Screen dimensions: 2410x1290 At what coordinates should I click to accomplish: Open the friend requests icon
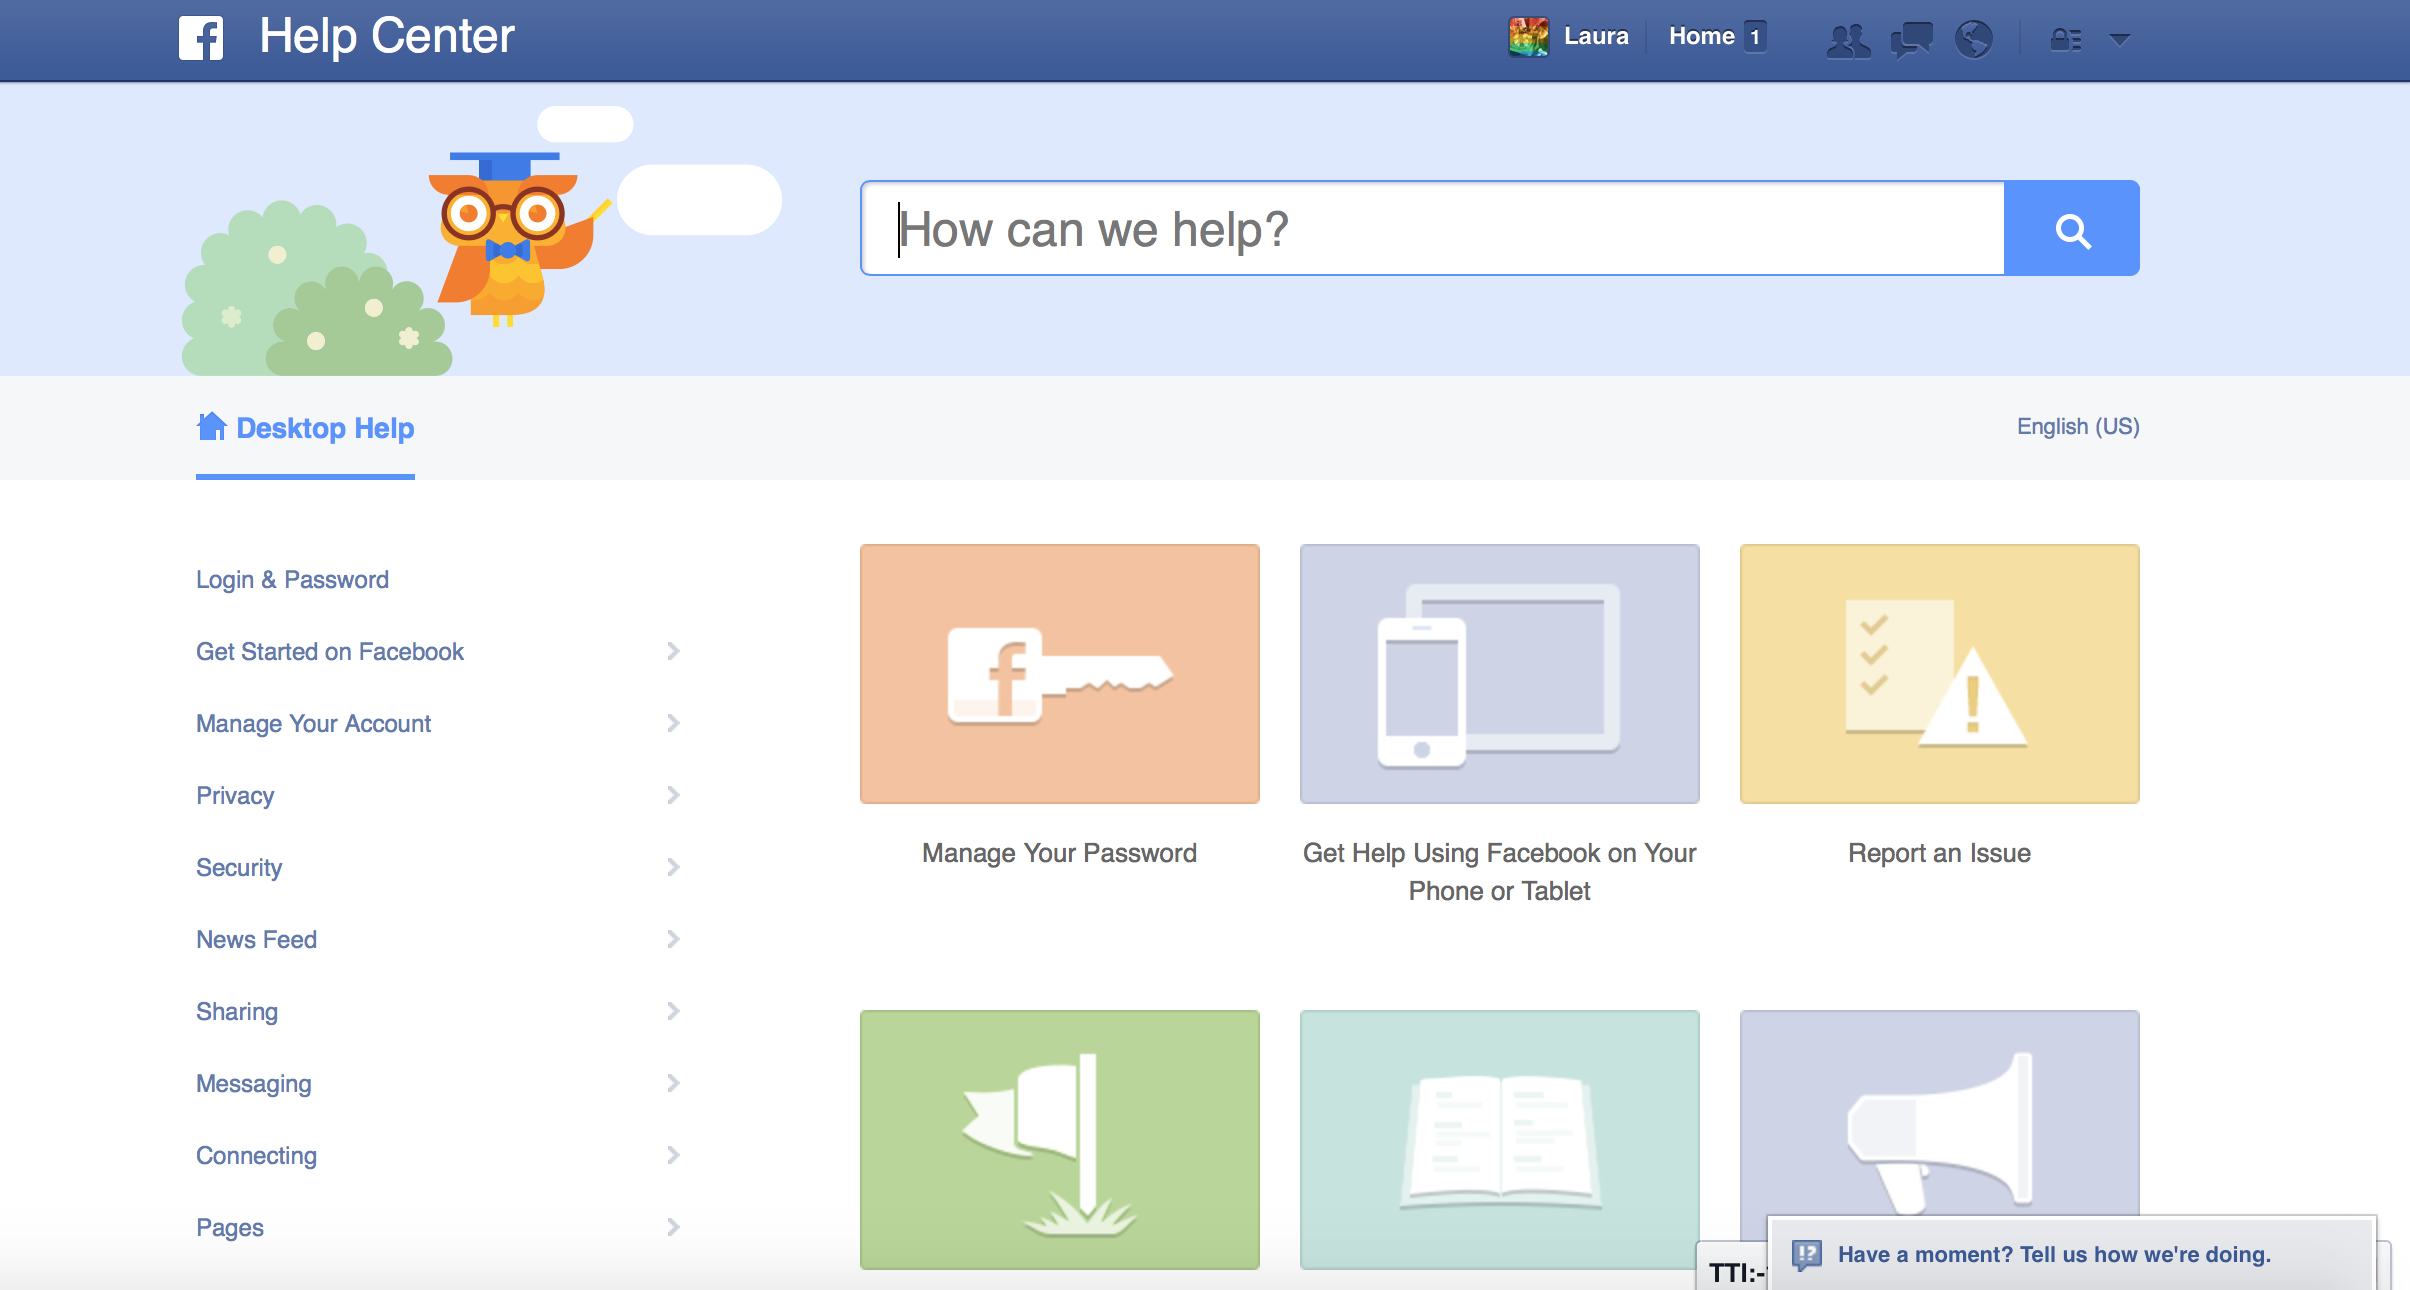tap(1847, 40)
